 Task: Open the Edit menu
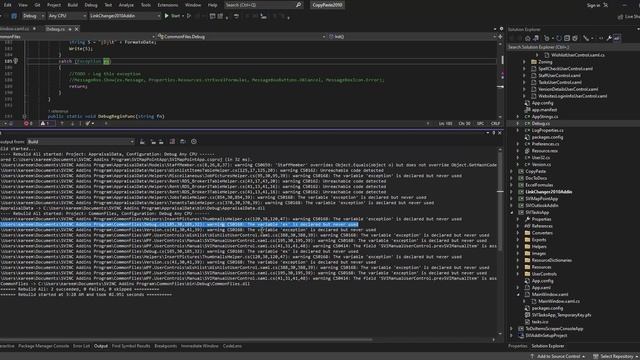pos(8,5)
